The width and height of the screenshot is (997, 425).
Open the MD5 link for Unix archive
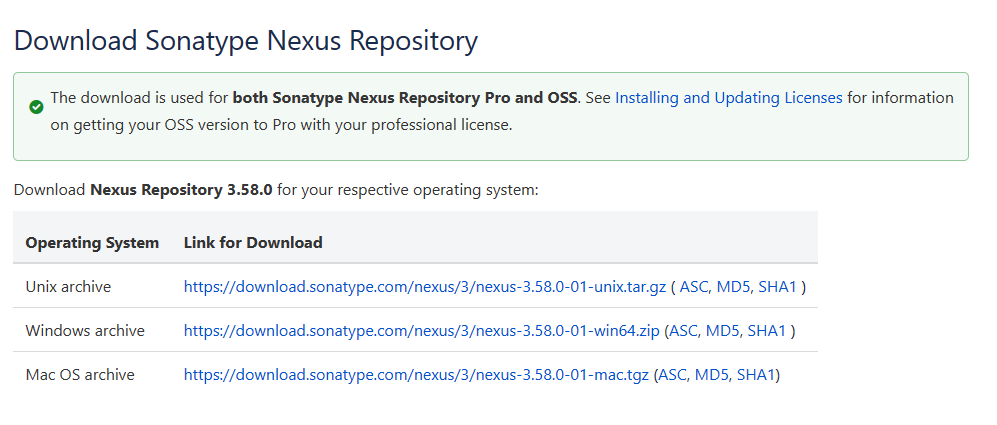coord(734,287)
